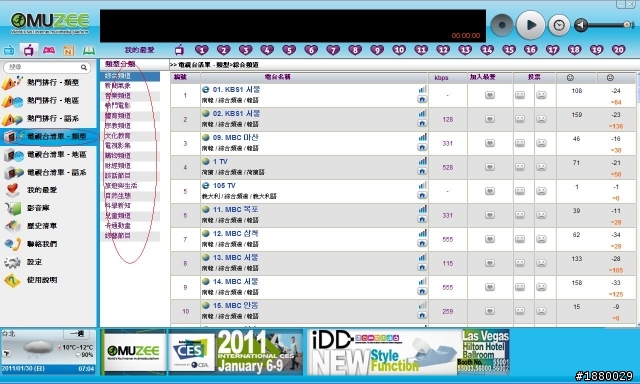The image size is (640, 384).
Task: Open the orange N news icon
Action: pyautogui.click(x=69, y=51)
